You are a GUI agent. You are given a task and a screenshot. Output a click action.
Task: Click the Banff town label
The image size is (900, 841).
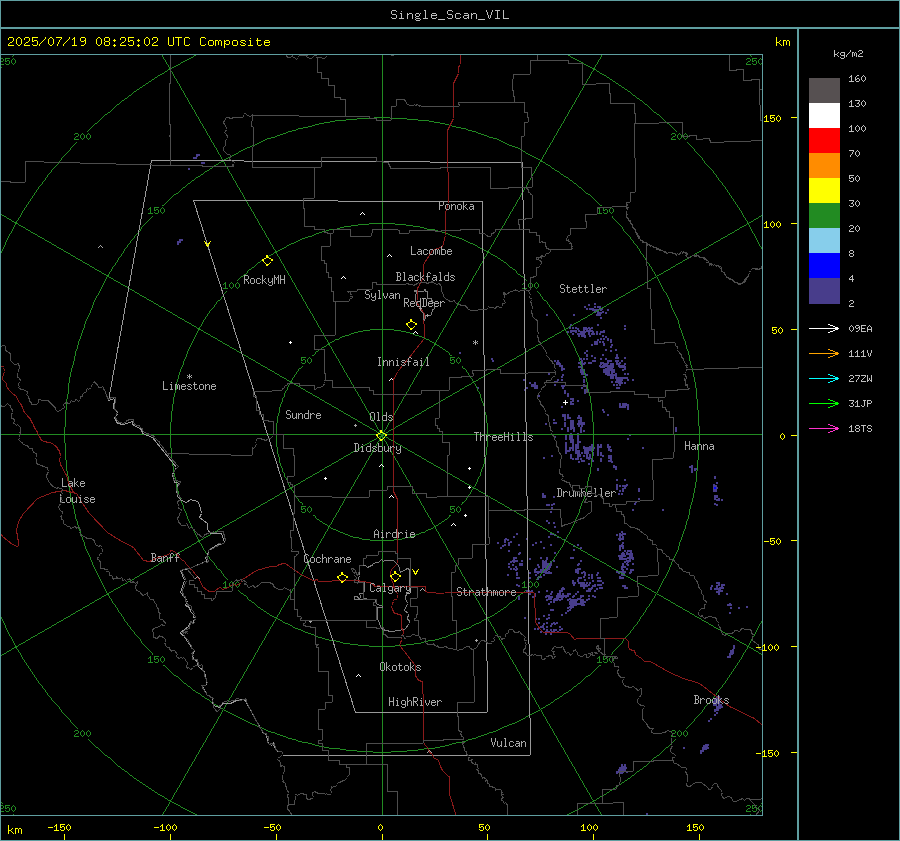[165, 558]
